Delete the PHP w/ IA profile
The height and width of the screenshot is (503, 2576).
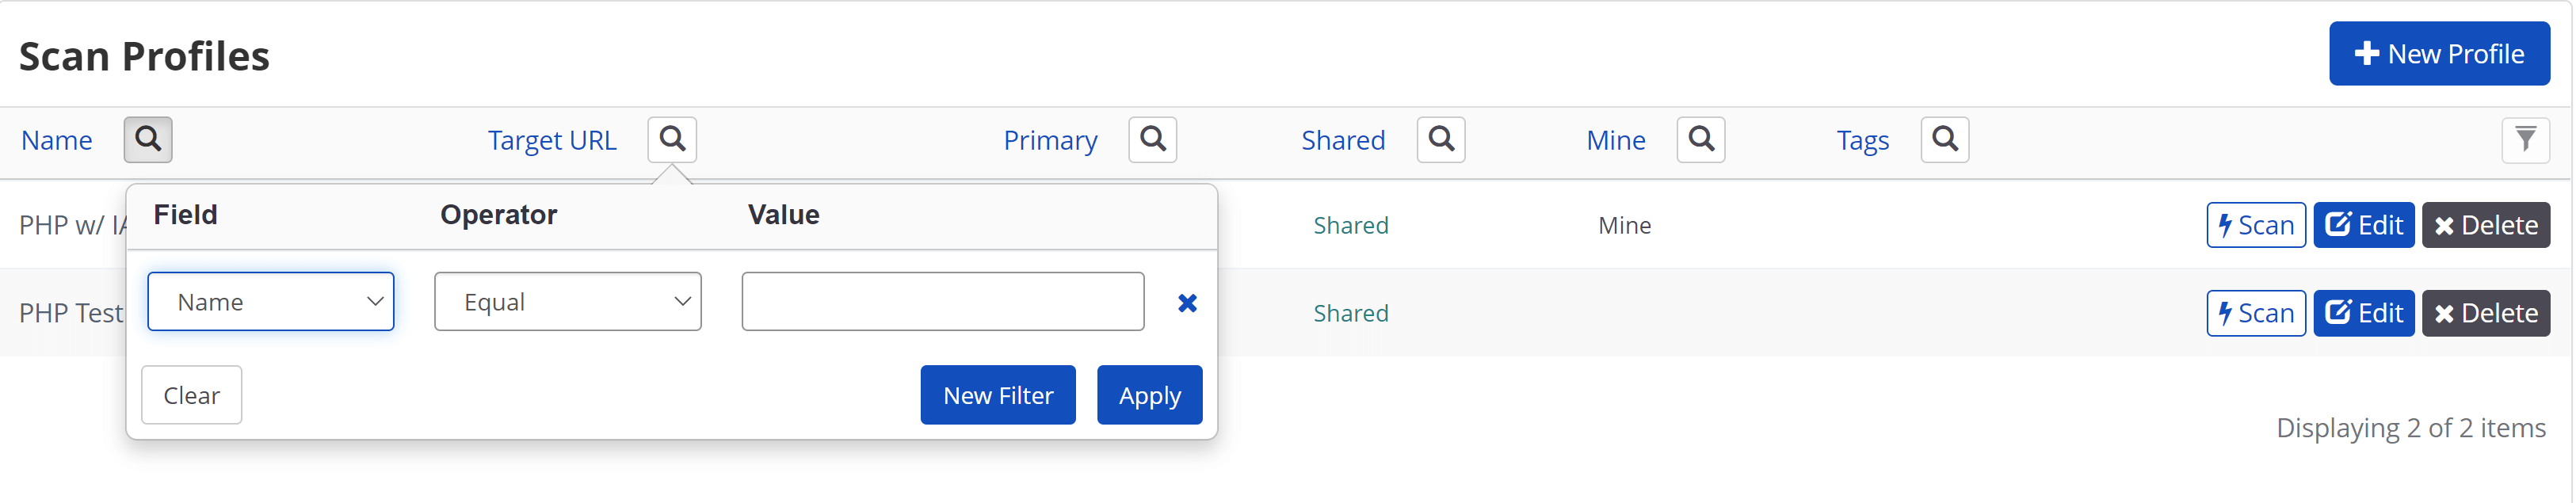[x=2487, y=226]
